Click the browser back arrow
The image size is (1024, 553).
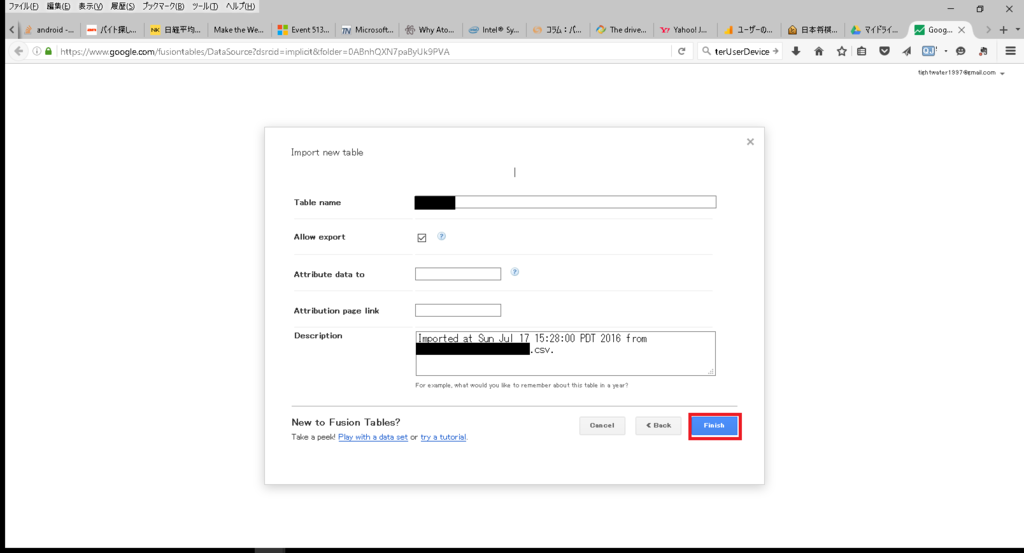pyautogui.click(x=19, y=52)
